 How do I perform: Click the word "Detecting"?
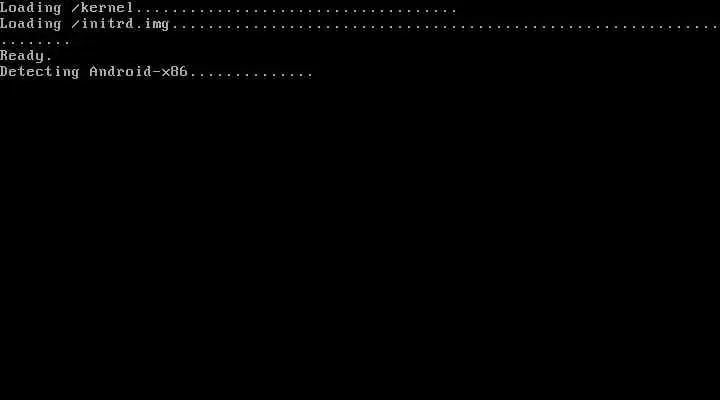click(x=39, y=72)
